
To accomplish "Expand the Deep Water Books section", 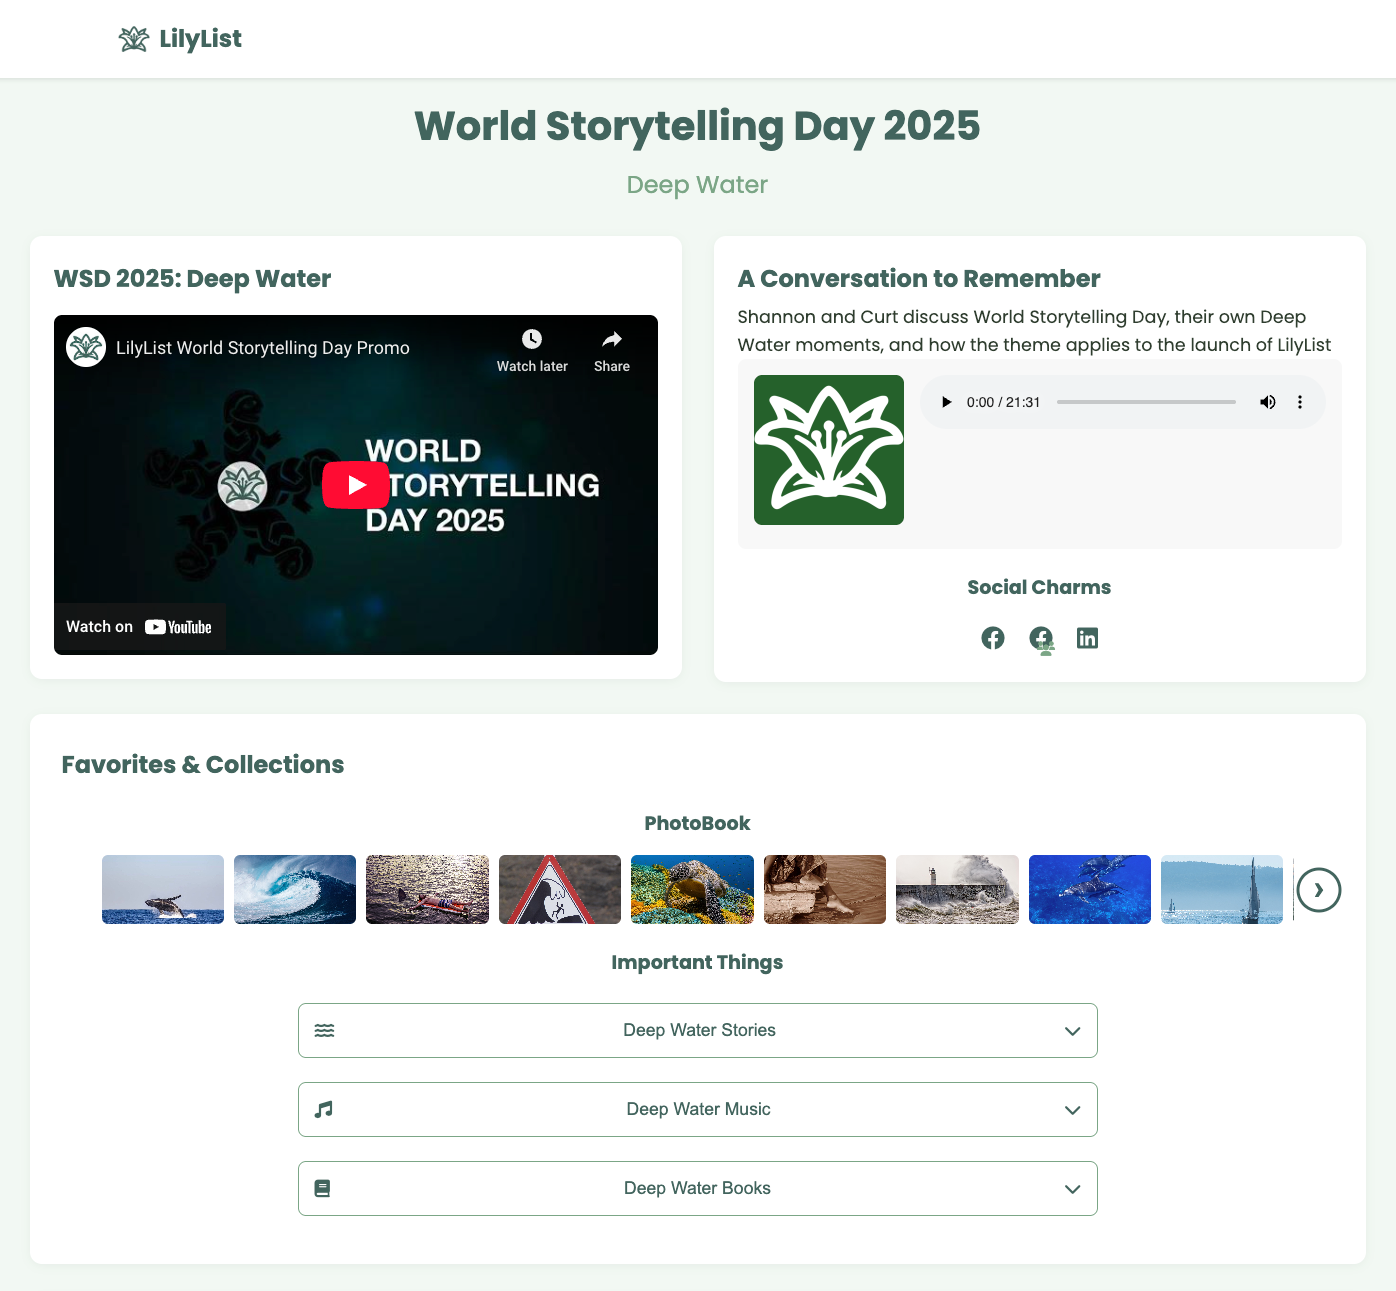I will [x=697, y=1188].
